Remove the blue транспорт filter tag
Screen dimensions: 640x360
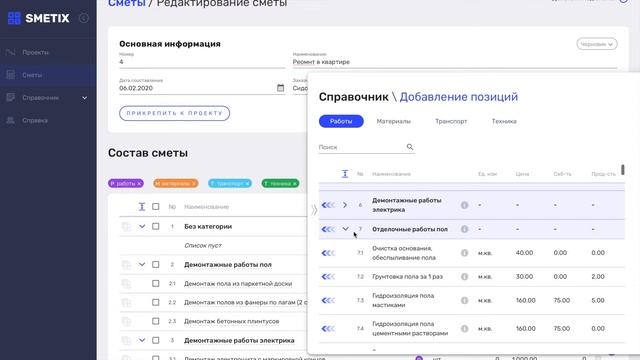tap(247, 184)
